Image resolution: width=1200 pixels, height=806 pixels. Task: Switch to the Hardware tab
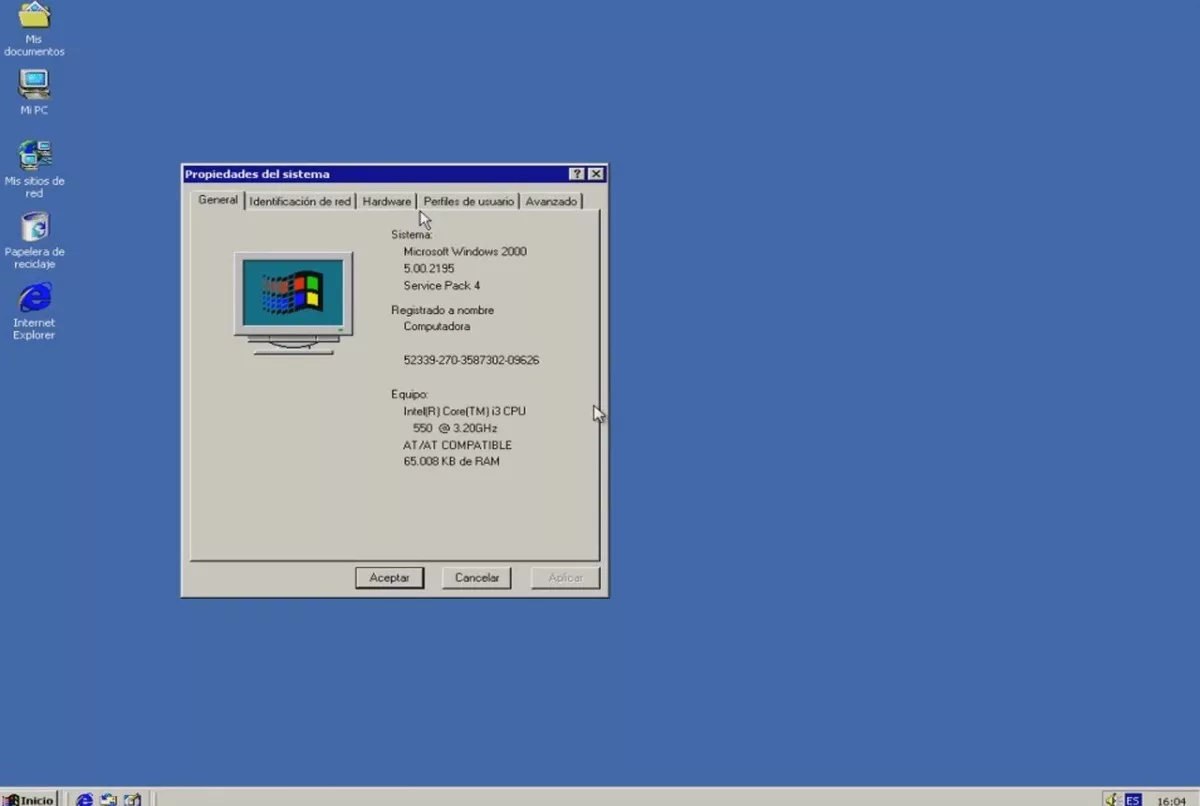tap(386, 201)
